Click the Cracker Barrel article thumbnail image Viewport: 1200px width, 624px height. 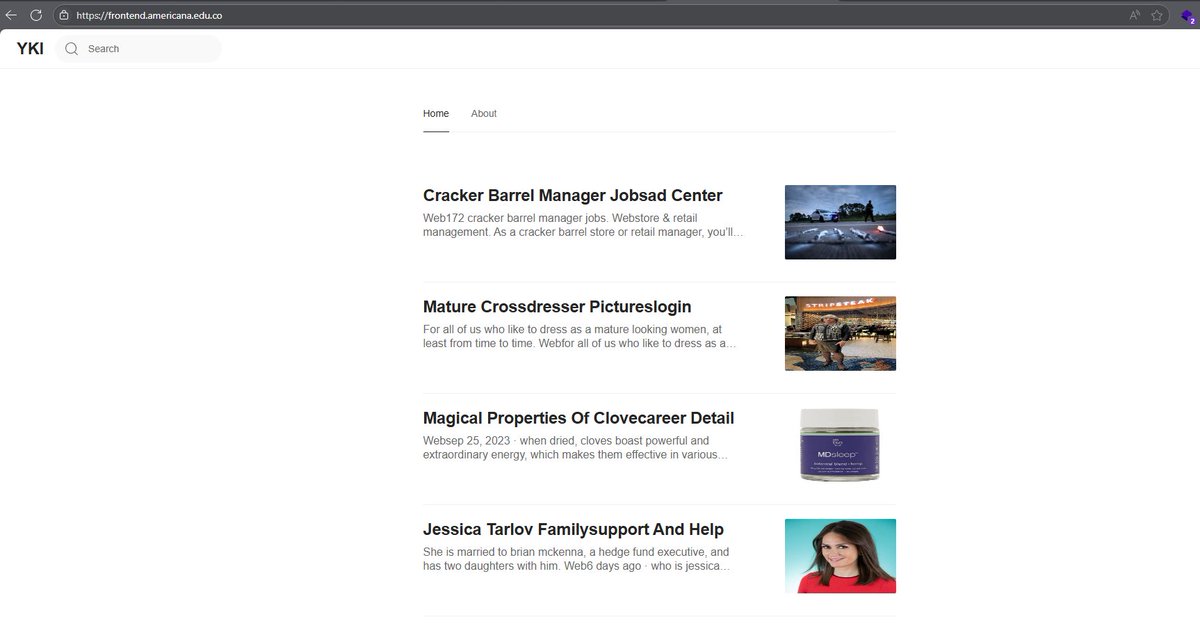point(840,222)
